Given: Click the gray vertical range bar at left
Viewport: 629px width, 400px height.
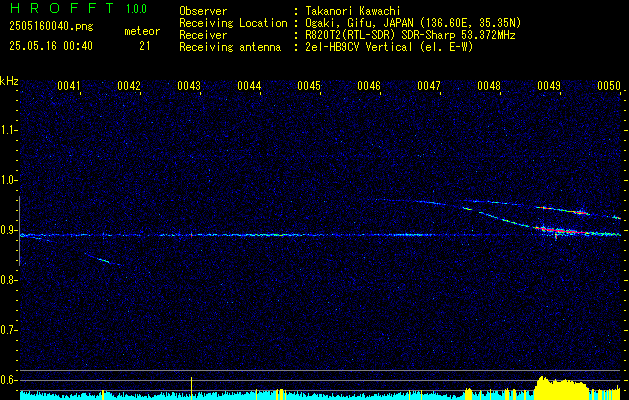Looking at the screenshot, I should (x=20, y=231).
